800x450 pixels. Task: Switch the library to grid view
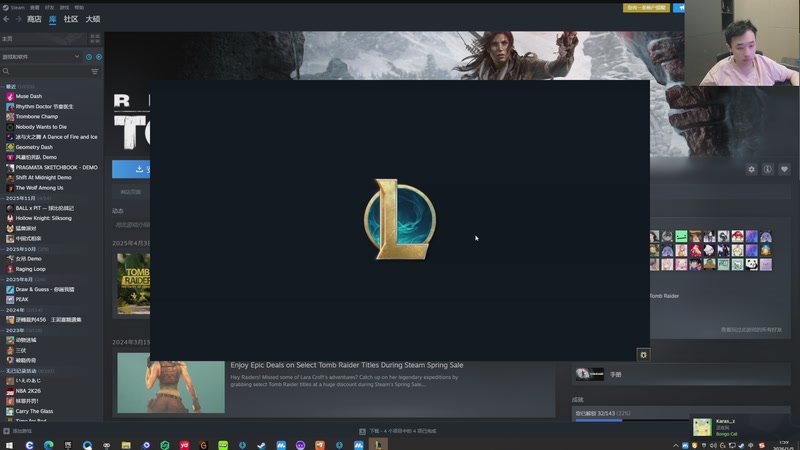pos(95,38)
